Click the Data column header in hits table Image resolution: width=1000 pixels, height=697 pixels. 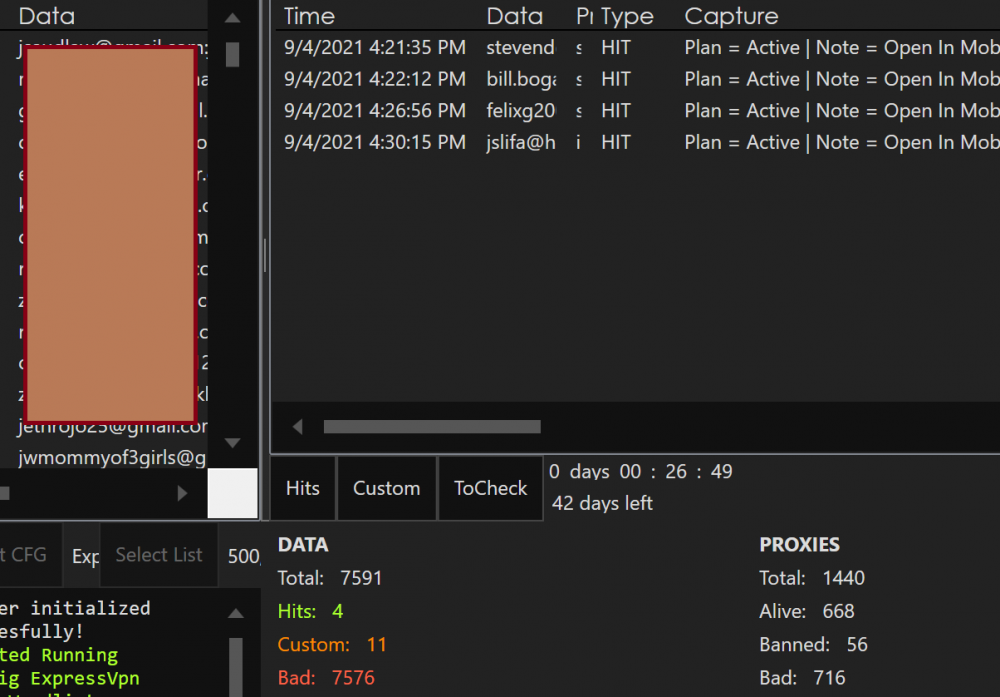[x=514, y=16]
